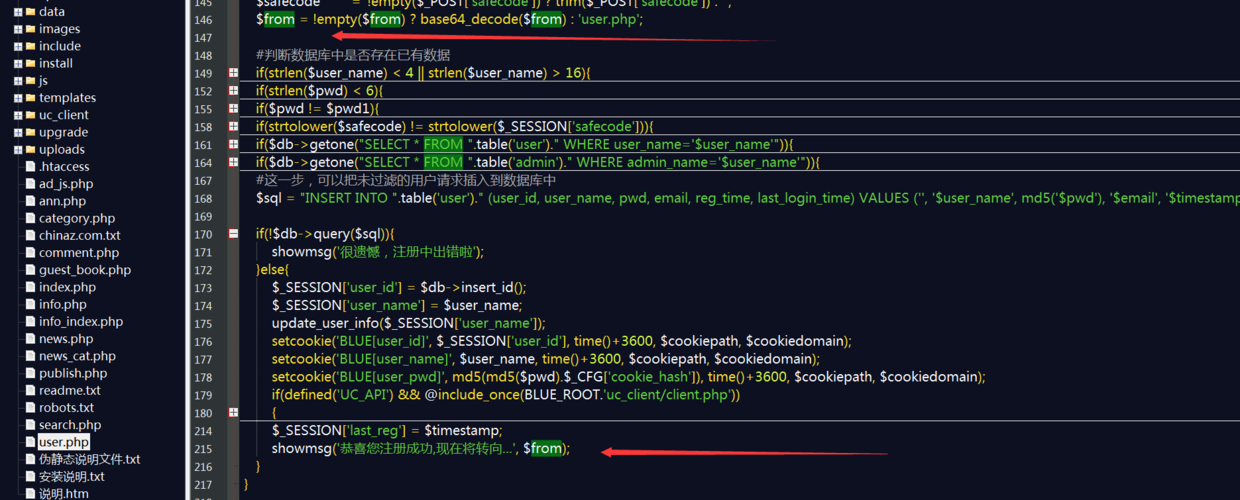Select the .htaccess file
The image size is (1240, 500).
[64, 167]
